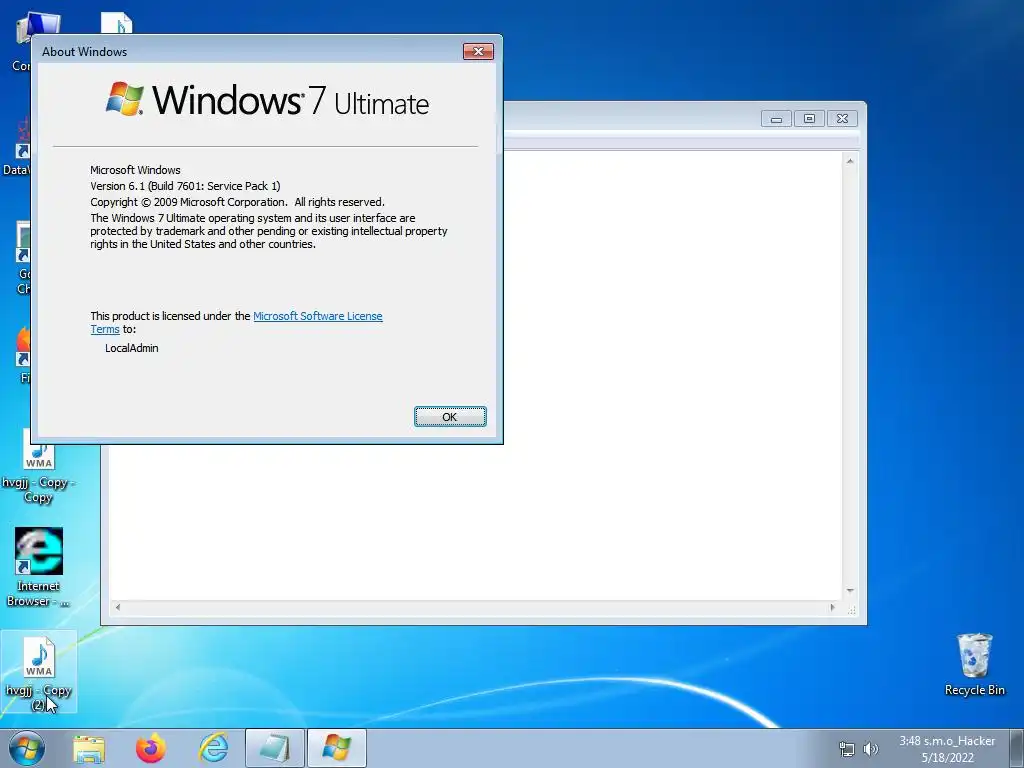Click the network tray icon
The image size is (1024, 768).
(846, 749)
